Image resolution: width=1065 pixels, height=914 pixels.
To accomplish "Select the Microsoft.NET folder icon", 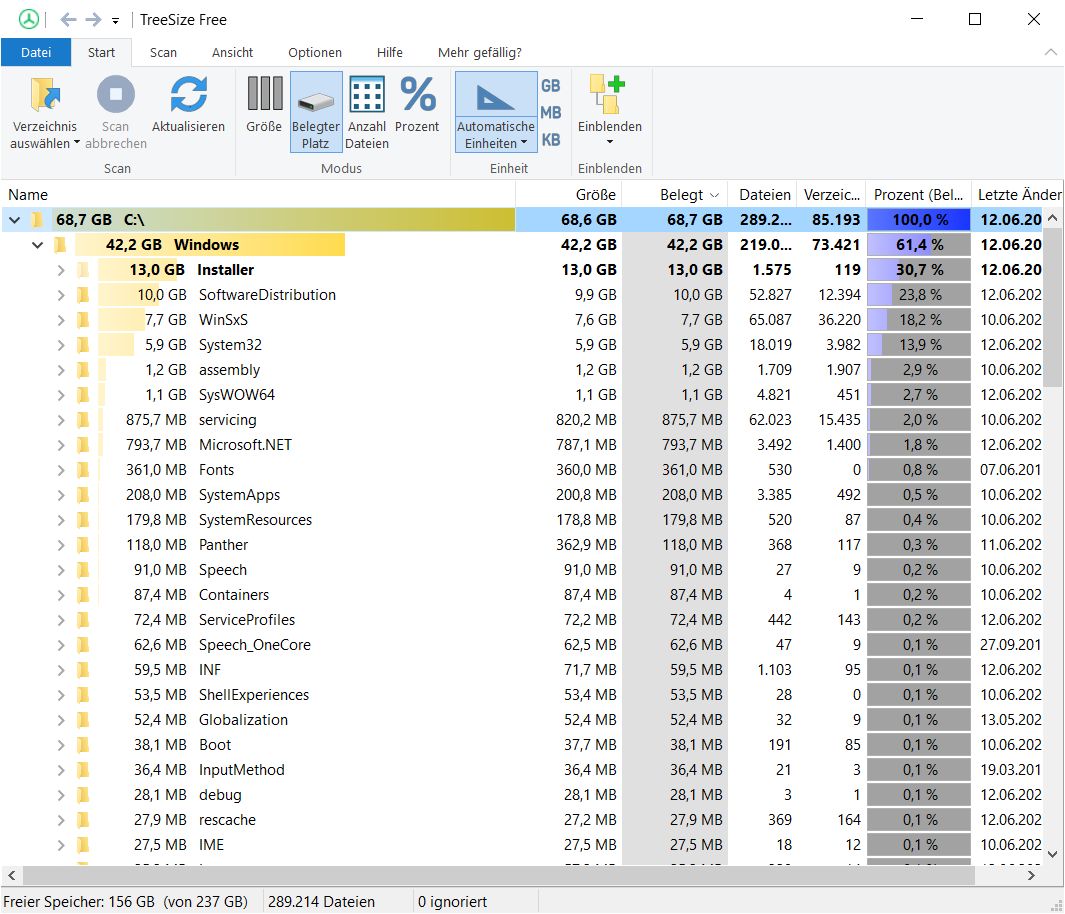I will (x=83, y=445).
